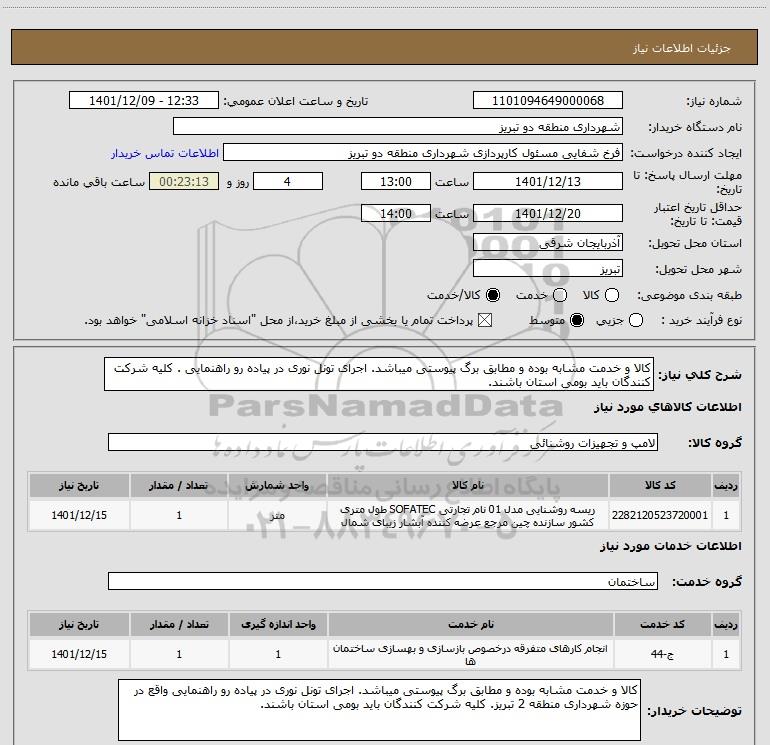
Task: Click the announcement date field 1401/12/09 - 12:33
Action: point(144,100)
